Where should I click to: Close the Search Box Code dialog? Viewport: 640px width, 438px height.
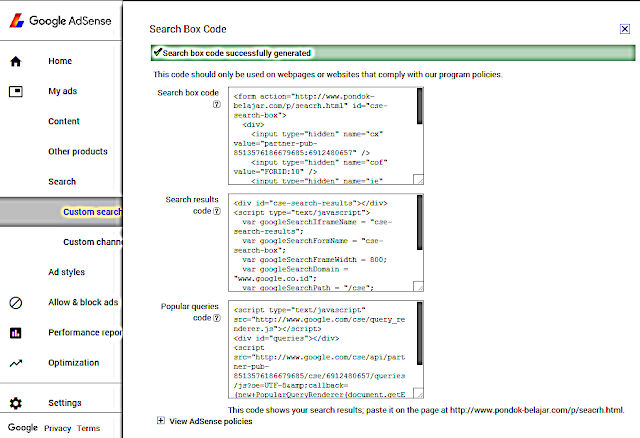[x=625, y=29]
